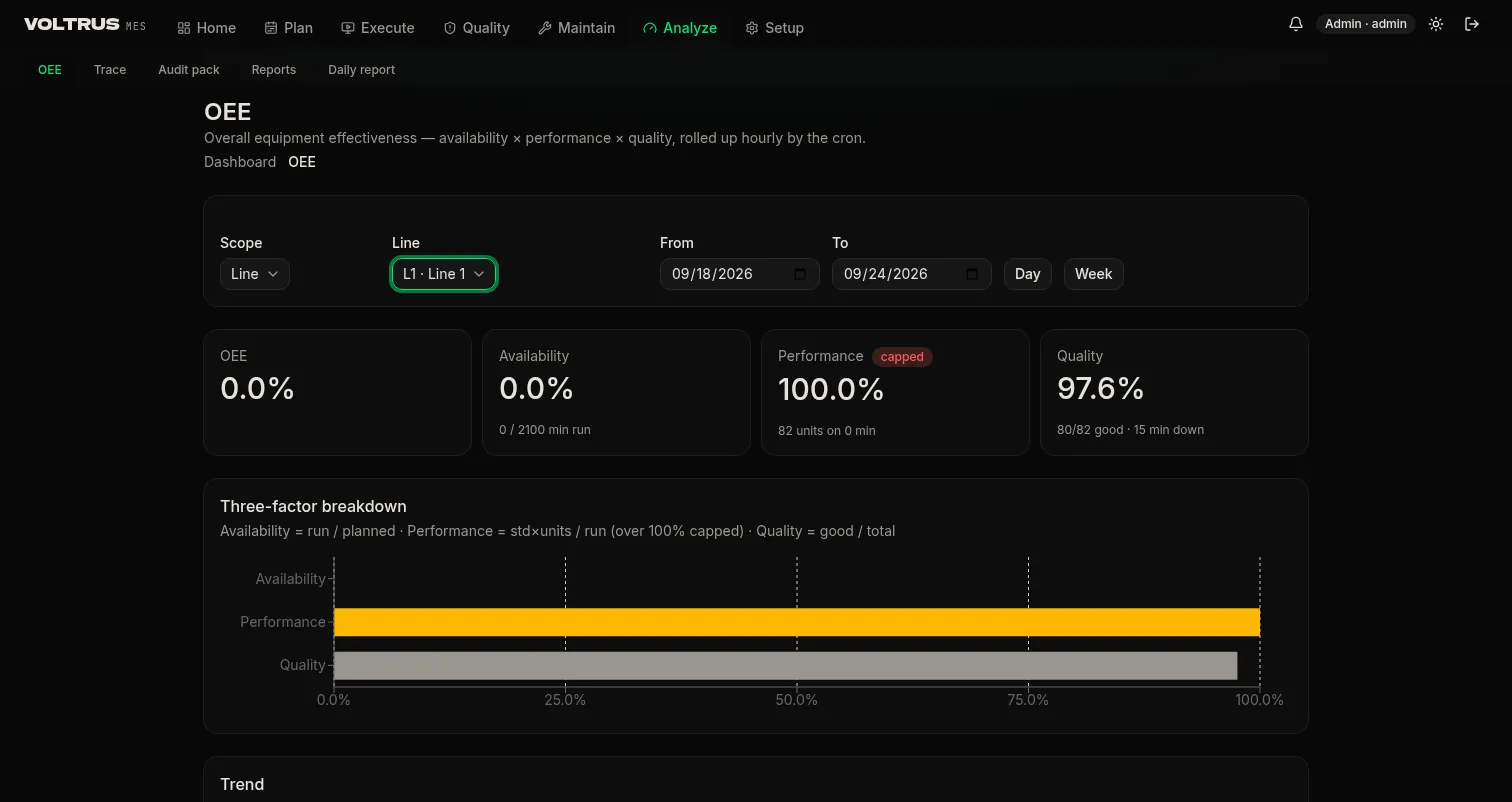Click the Maintain wrench icon
Screen dimensions: 1512x802
(545, 28)
